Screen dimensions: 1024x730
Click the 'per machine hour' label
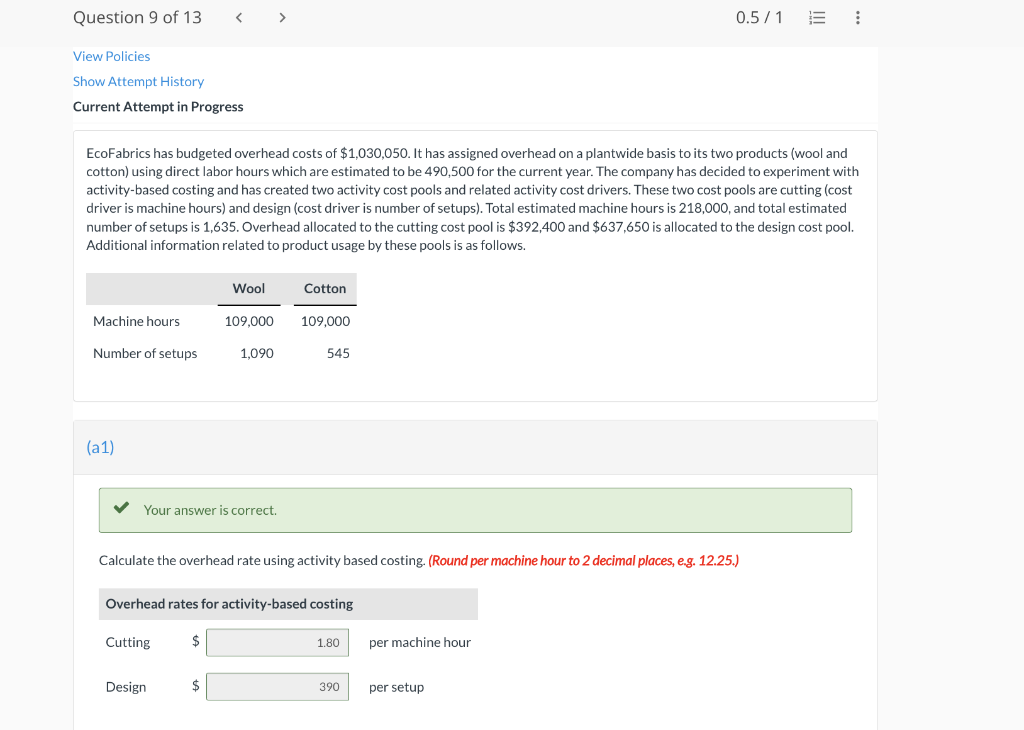[x=420, y=643]
